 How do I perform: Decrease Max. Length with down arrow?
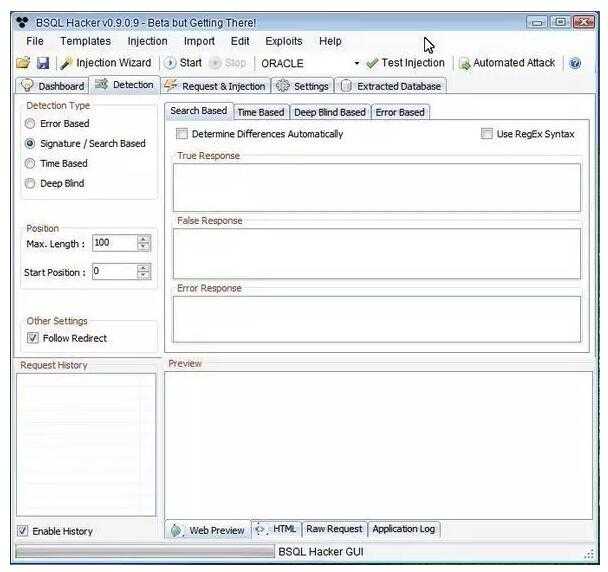pyautogui.click(x=144, y=247)
